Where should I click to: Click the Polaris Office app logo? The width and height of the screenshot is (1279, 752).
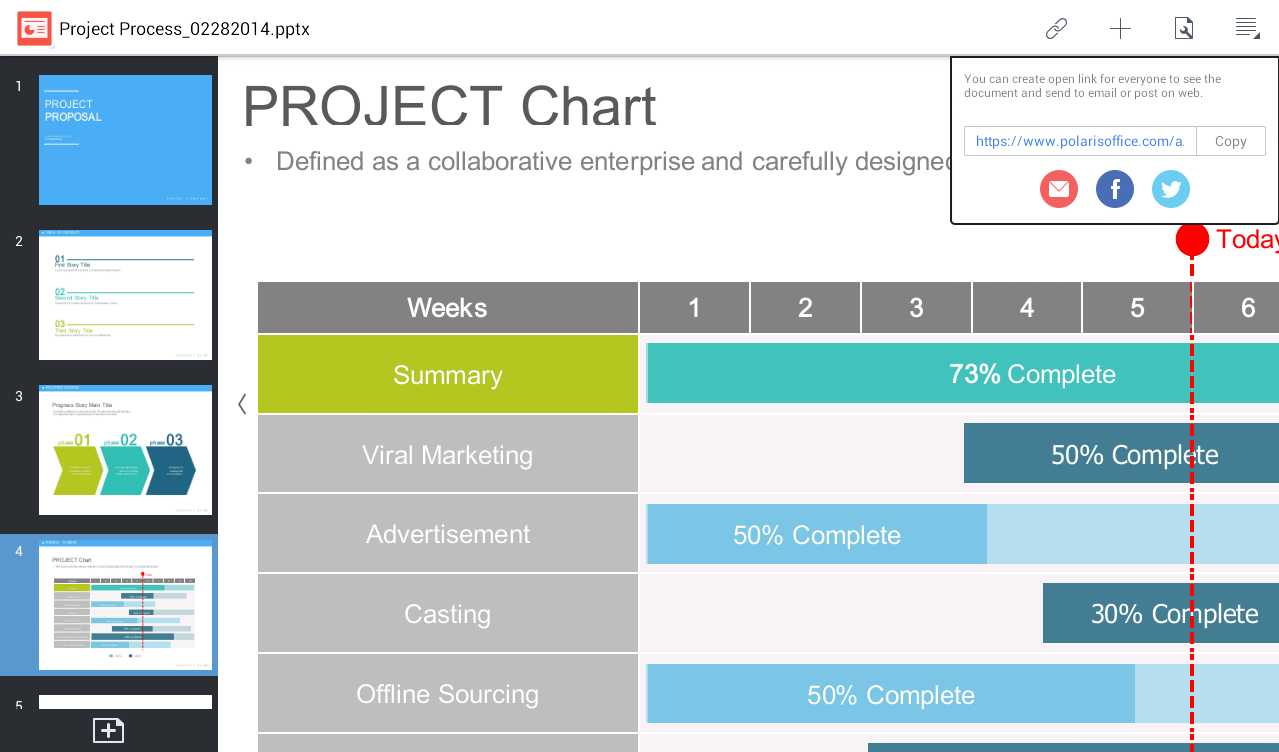[x=34, y=28]
